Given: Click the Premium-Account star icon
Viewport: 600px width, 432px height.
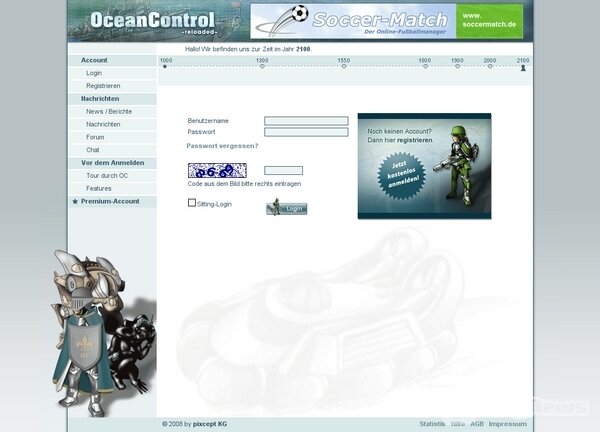Looking at the screenshot, I should (75, 201).
